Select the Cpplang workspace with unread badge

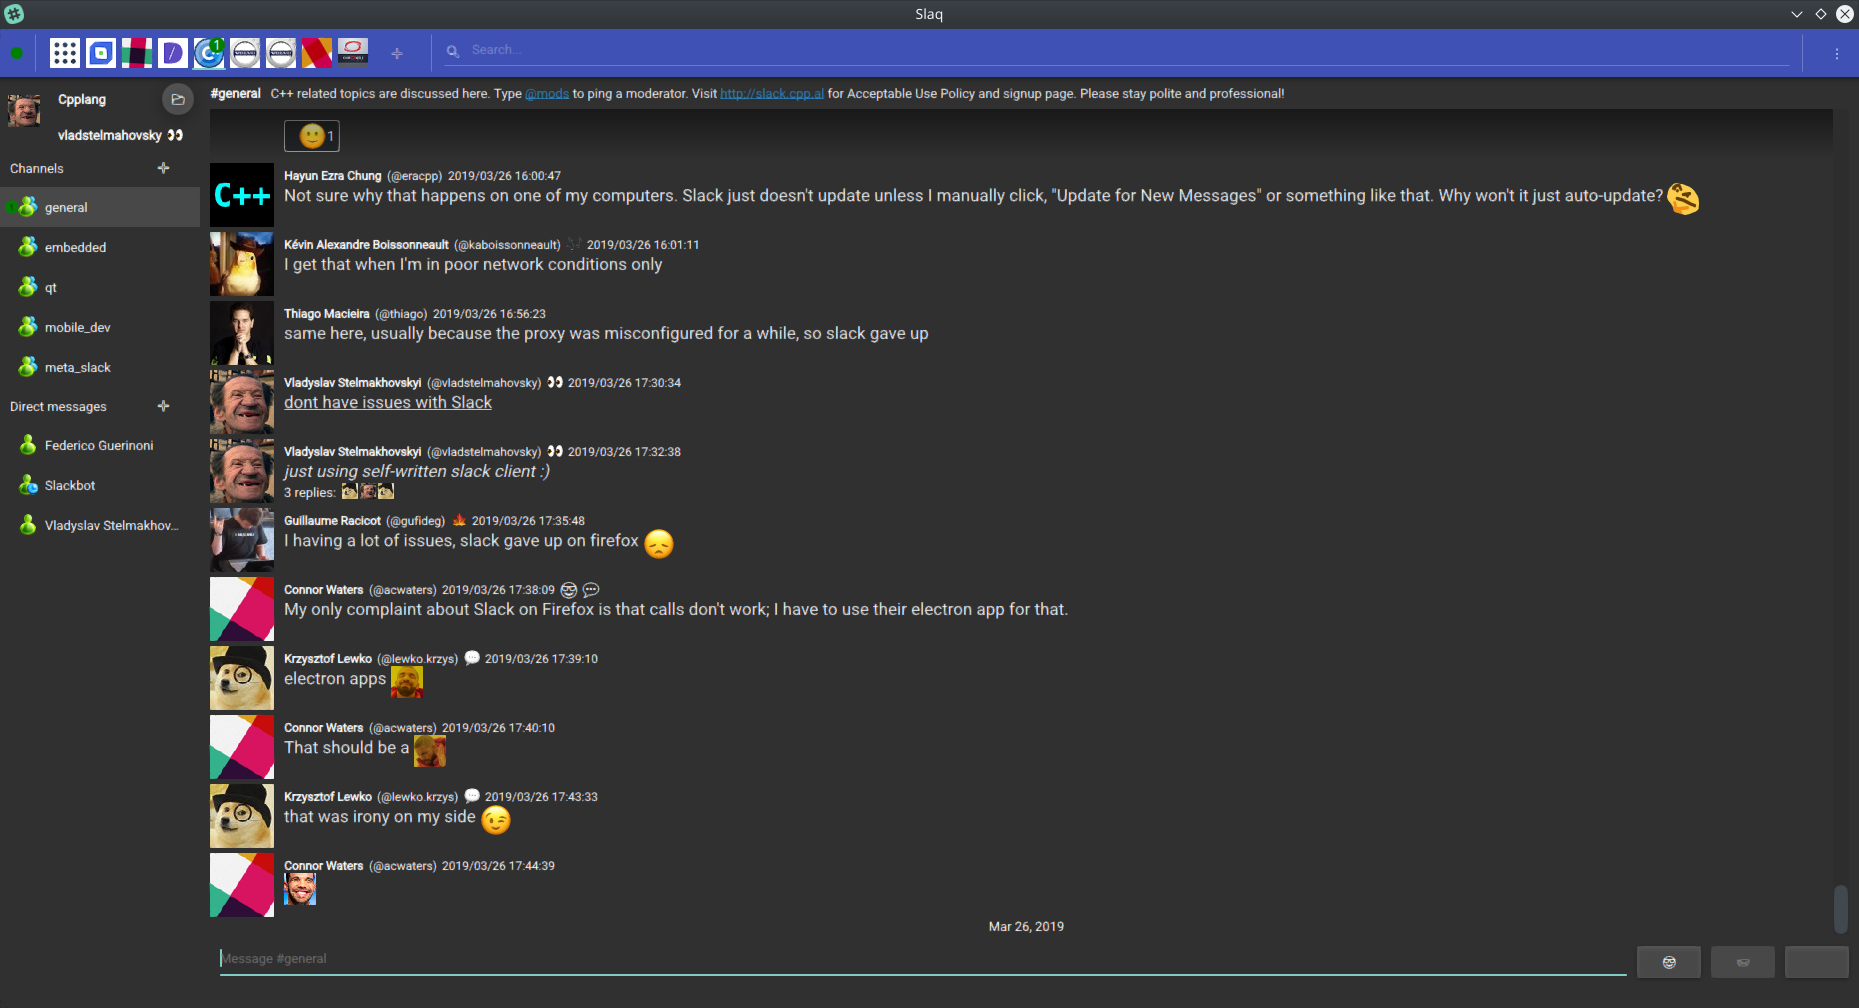click(x=209, y=53)
